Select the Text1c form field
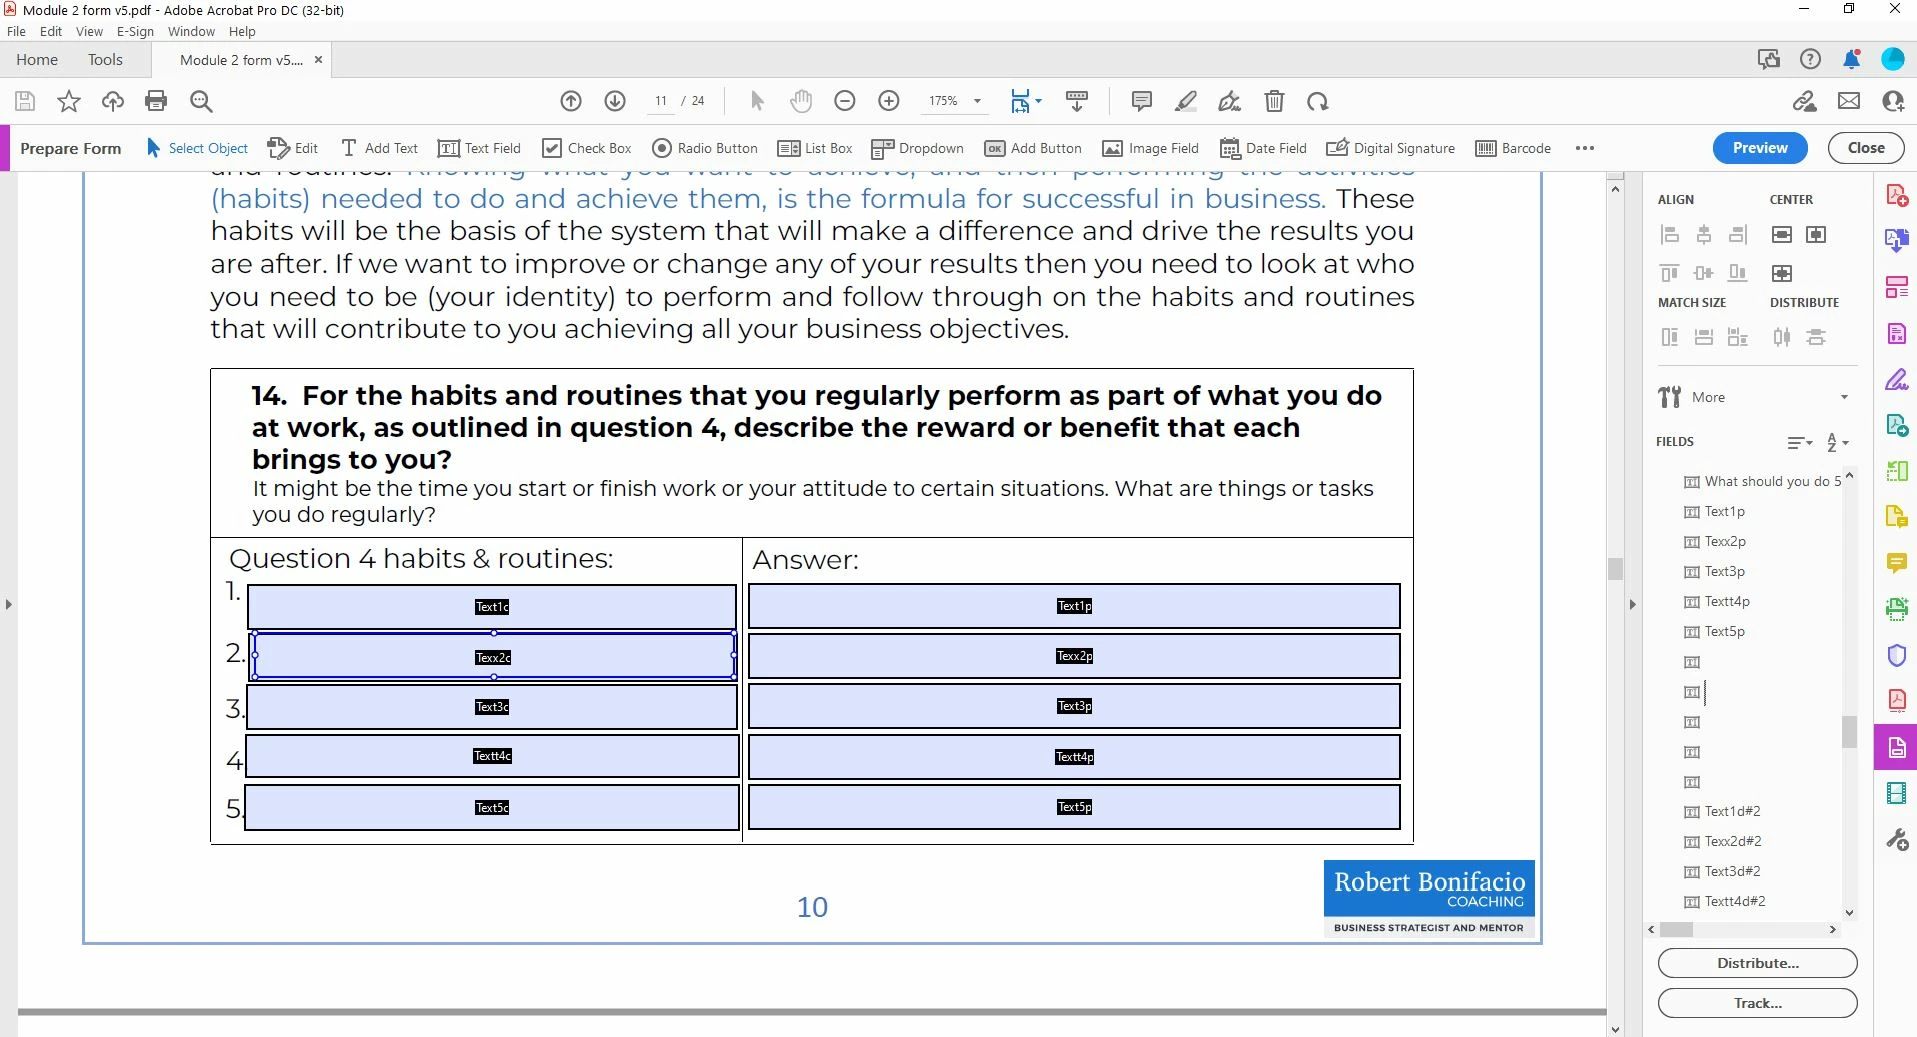The height and width of the screenshot is (1037, 1917). pyautogui.click(x=492, y=607)
